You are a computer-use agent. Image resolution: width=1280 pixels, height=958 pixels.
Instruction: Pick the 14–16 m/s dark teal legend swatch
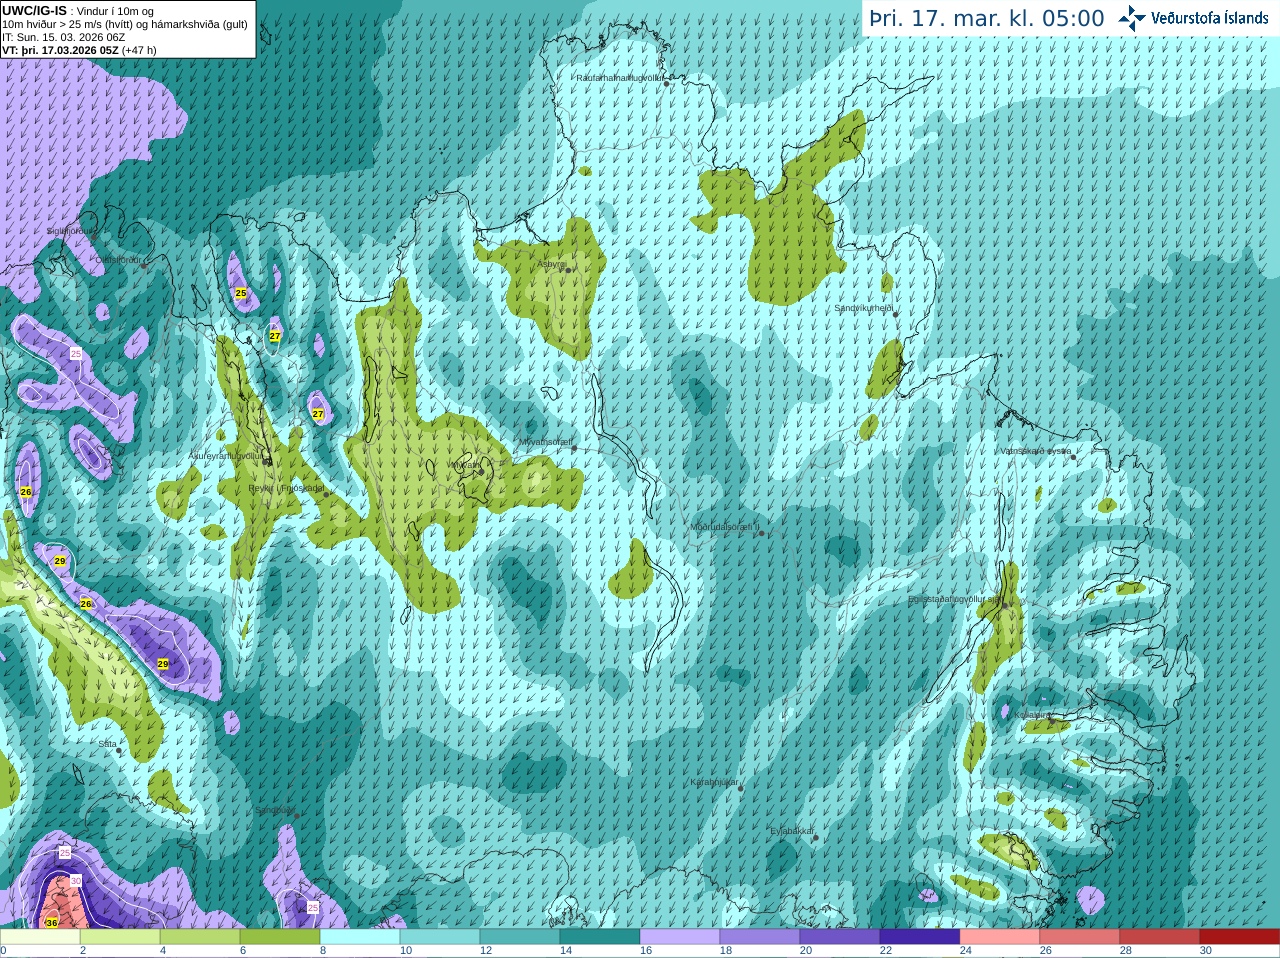600,937
